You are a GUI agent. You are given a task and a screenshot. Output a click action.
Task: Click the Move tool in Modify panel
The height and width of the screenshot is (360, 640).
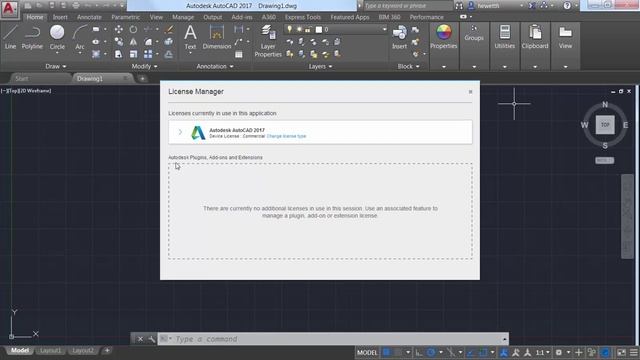point(118,29)
